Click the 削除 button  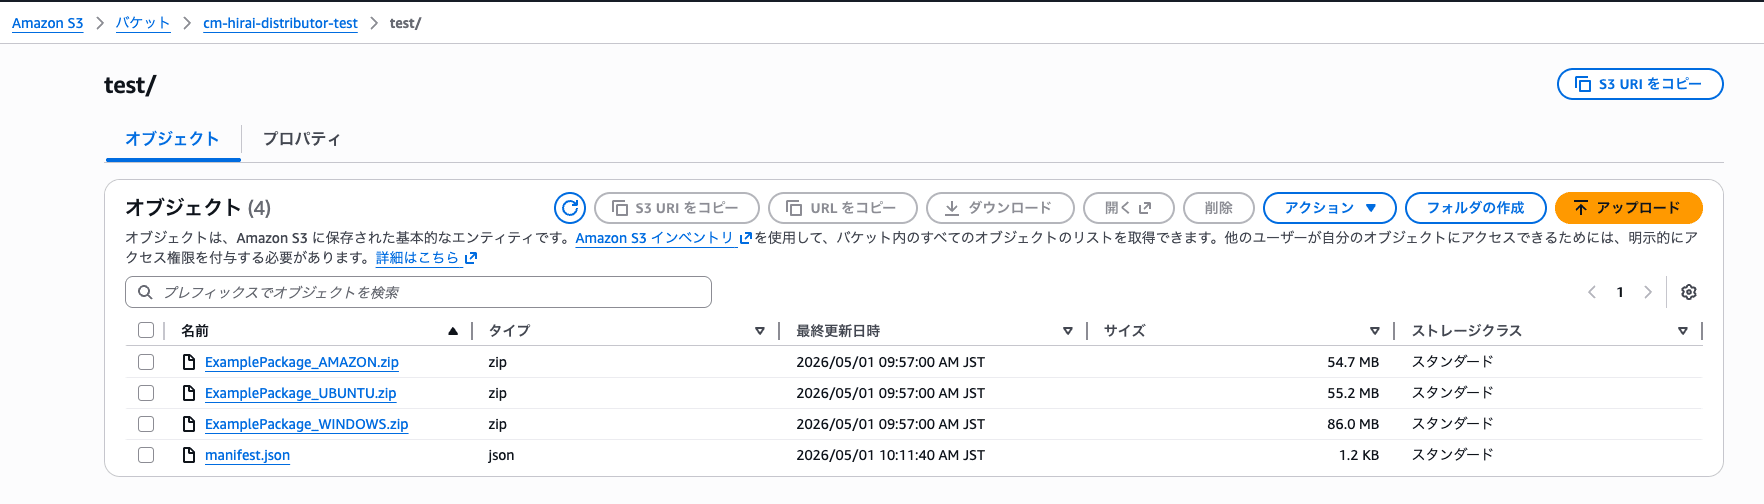pyautogui.click(x=1219, y=208)
